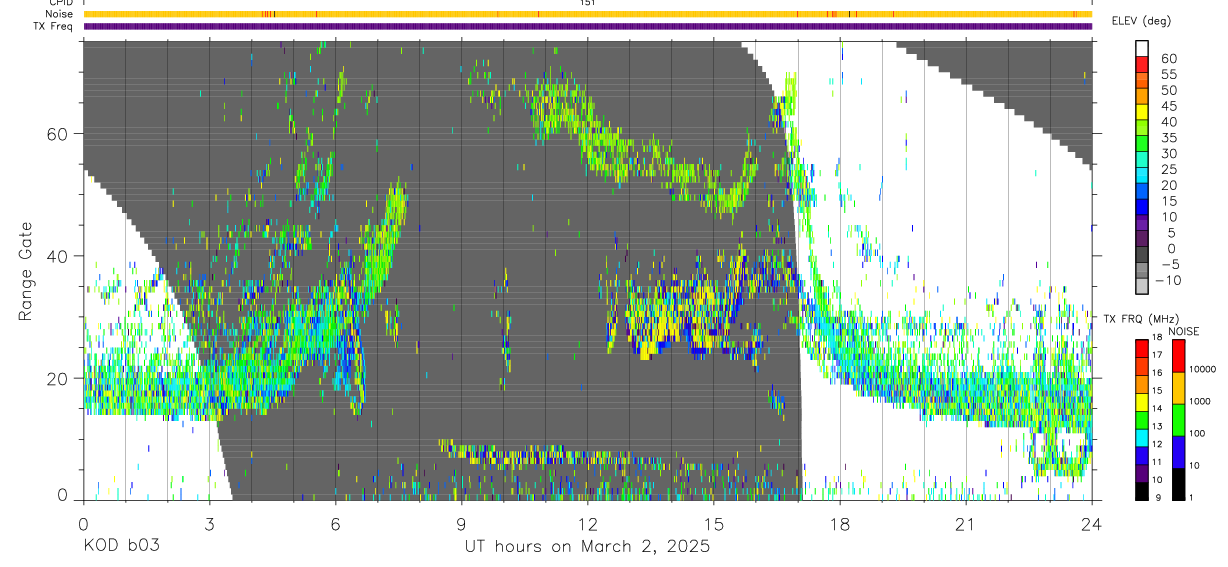Pick the purple segment of TX FRQ legend
This screenshot has height=567, width=1228.
(x=1142, y=474)
